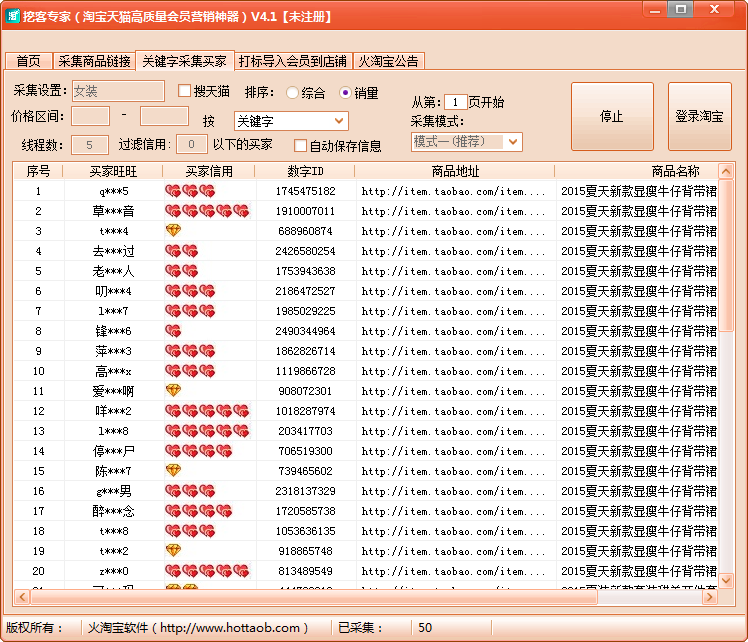Click diamond credit icon for 陈***7
The width and height of the screenshot is (748, 642).
(173, 471)
